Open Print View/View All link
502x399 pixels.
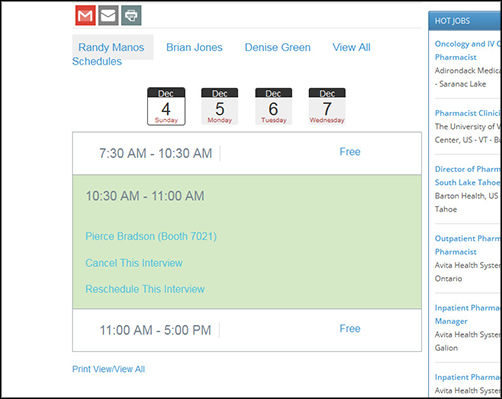109,369
